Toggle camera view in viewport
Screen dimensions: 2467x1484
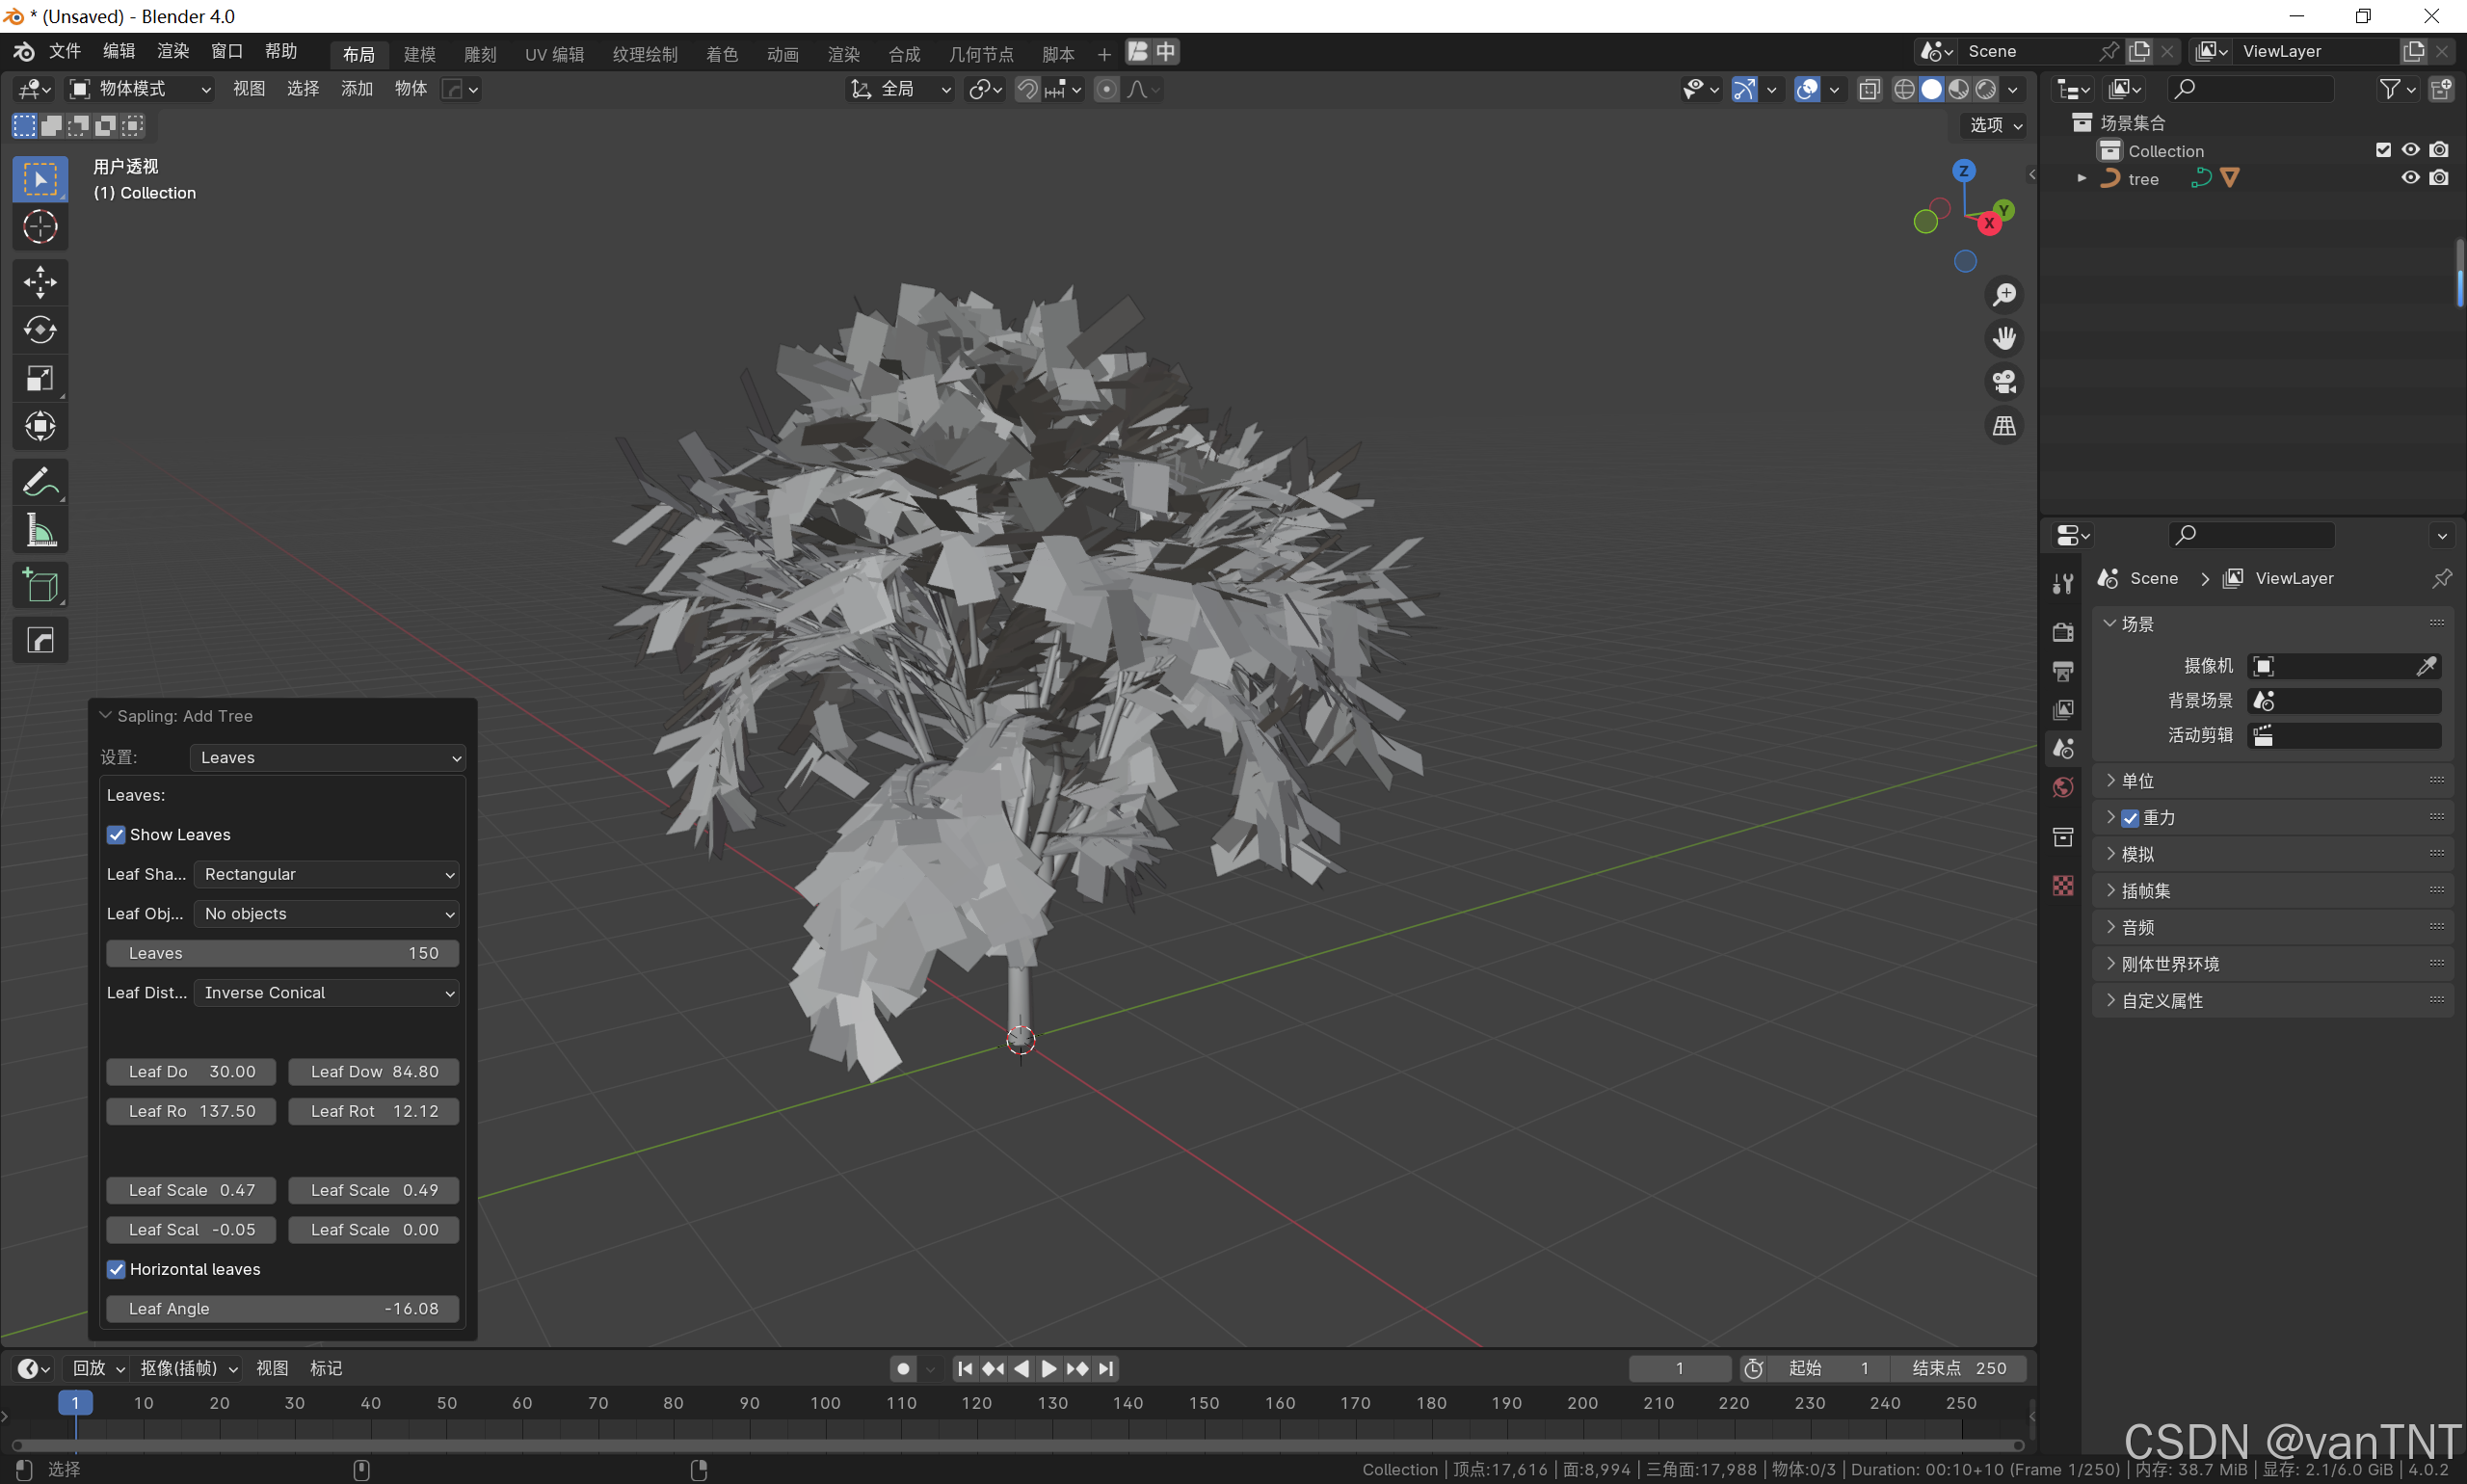pos(2004,382)
